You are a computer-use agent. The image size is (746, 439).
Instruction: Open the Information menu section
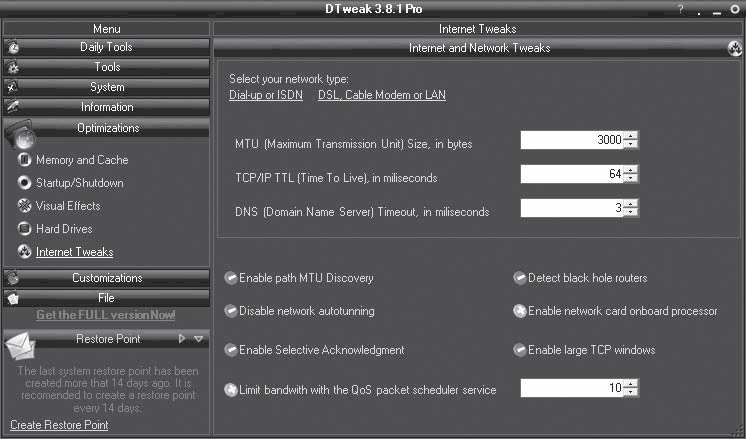[107, 107]
